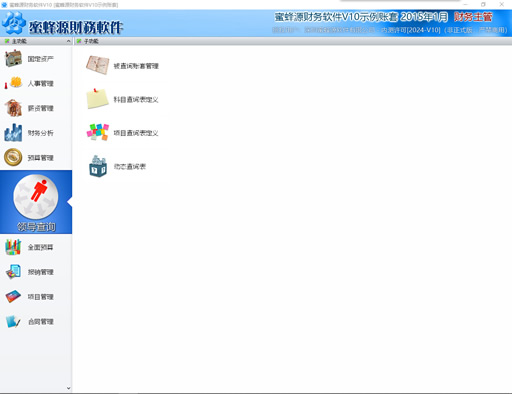Image resolution: width=512 pixels, height=394 pixels.
Task: Select the 人事管理 people icon
Action: pyautogui.click(x=13, y=83)
